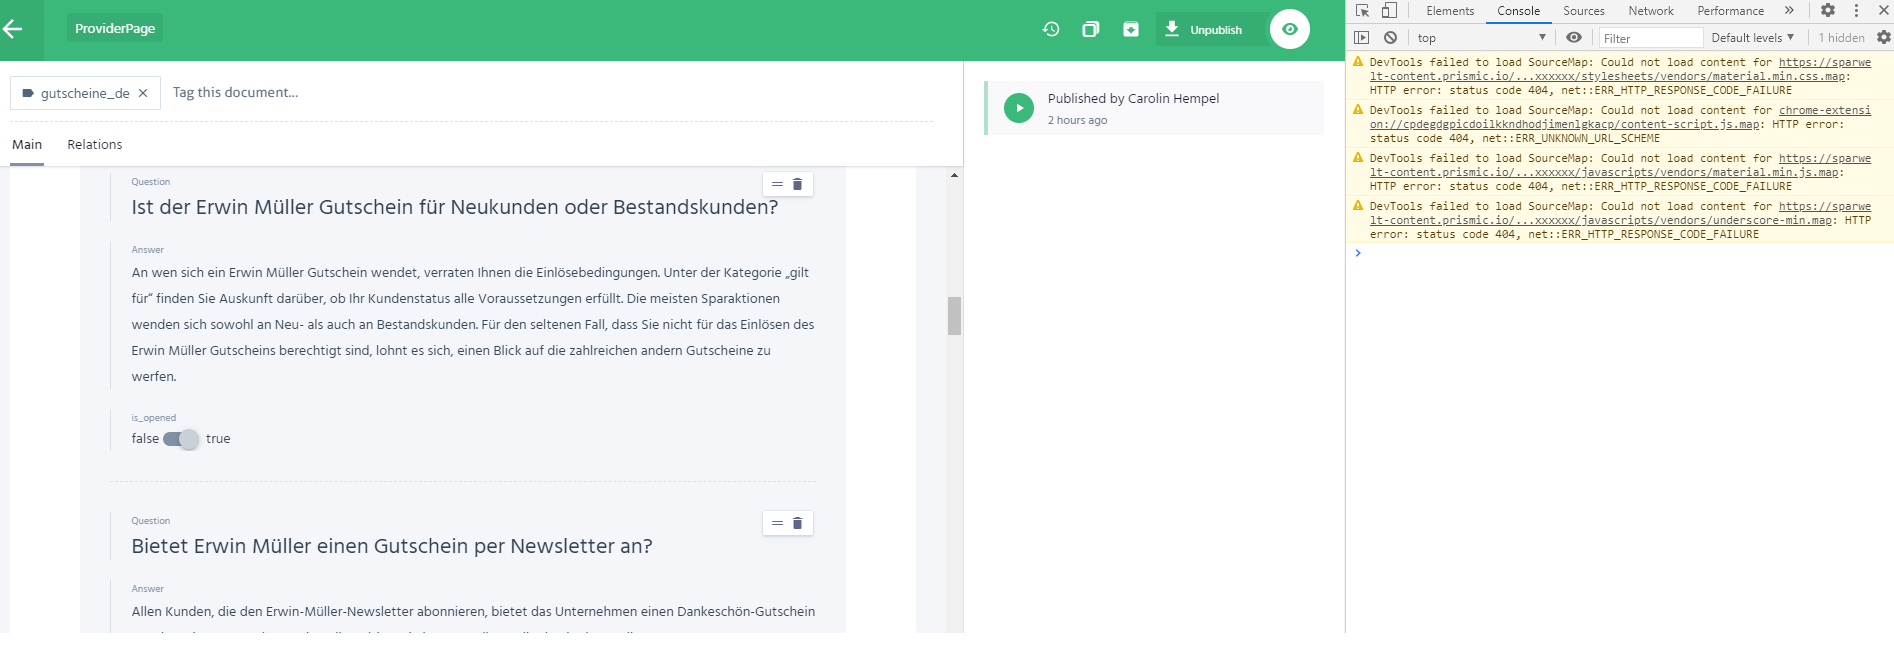Click the up arrow of the editor scrollbar

click(954, 175)
